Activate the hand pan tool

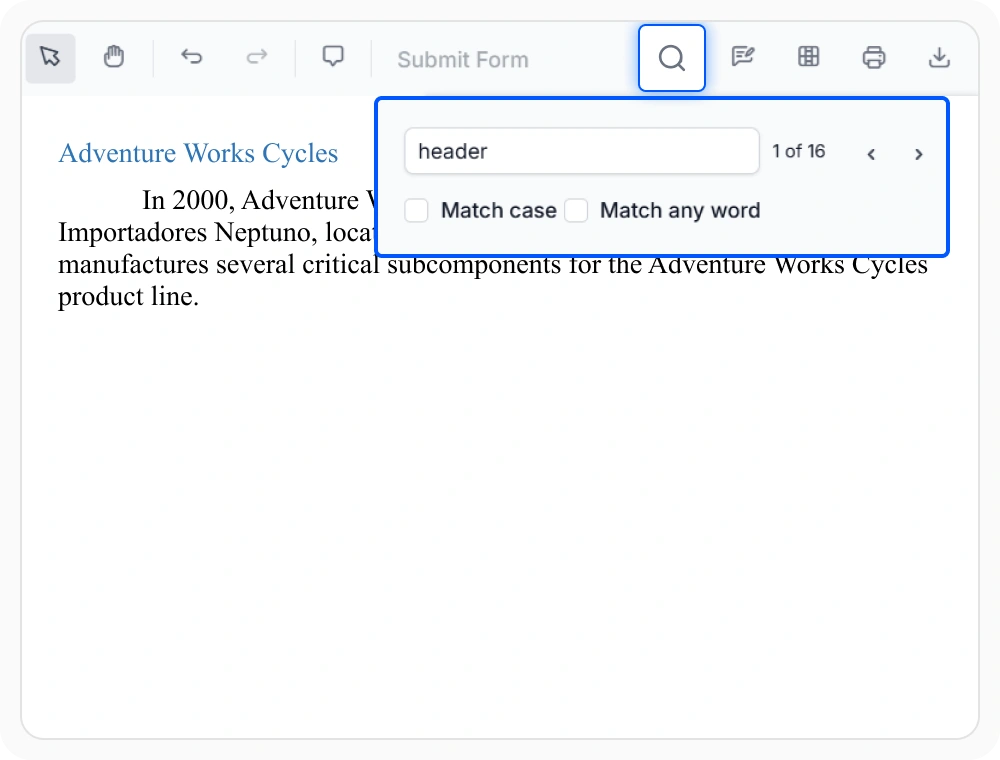click(x=114, y=58)
